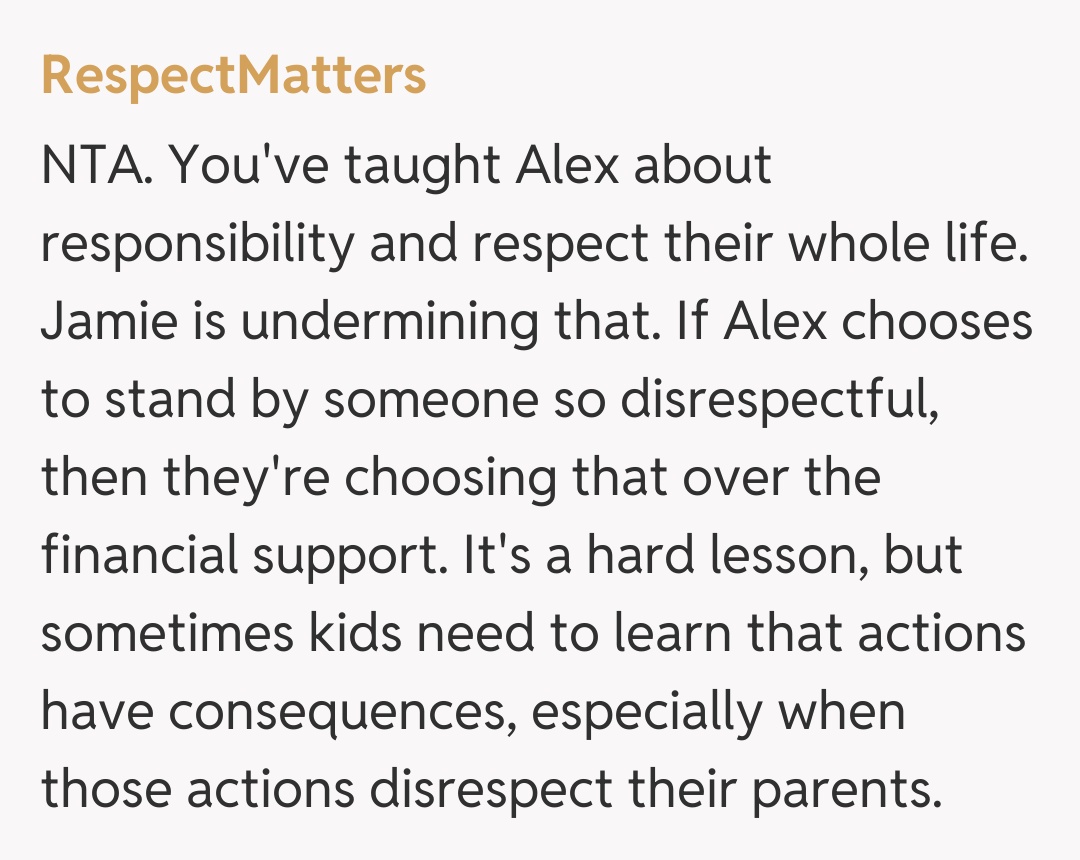Click the word "Alex" in first line
The image size is (1080, 860).
click(567, 166)
